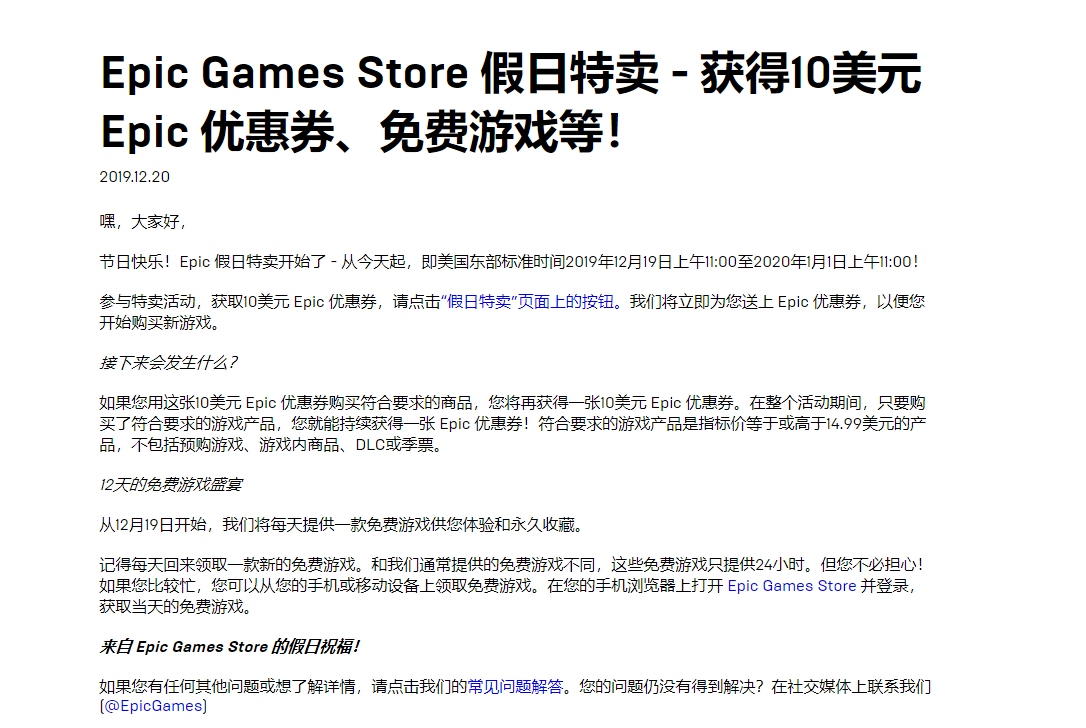Click the title line "Epic 优惠券、免费游戏等！"
The image size is (1086, 728).
(363, 132)
